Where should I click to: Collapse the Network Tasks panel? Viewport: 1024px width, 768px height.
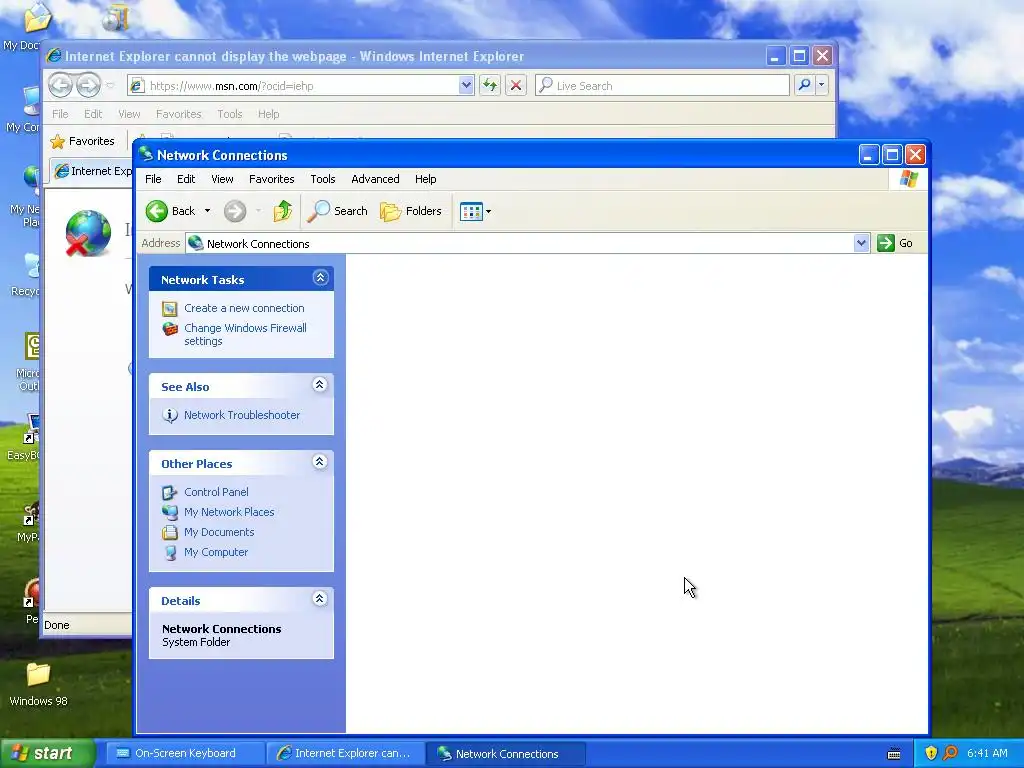pos(320,278)
